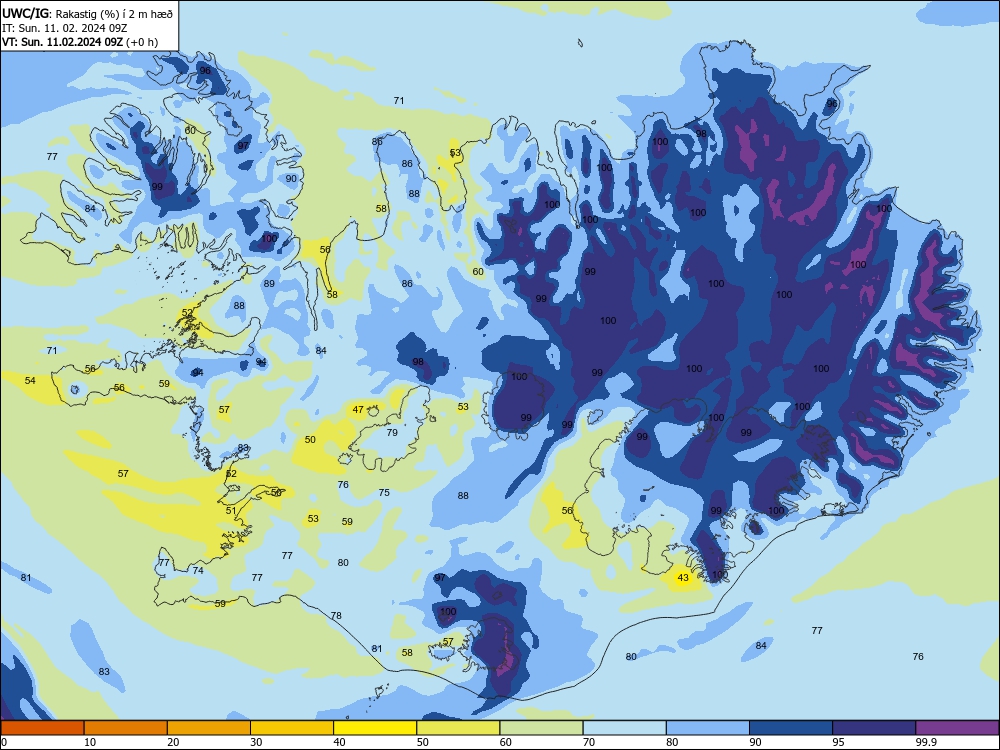Click the '95' legend tick label
The width and height of the screenshot is (1000, 750).
pos(838,742)
